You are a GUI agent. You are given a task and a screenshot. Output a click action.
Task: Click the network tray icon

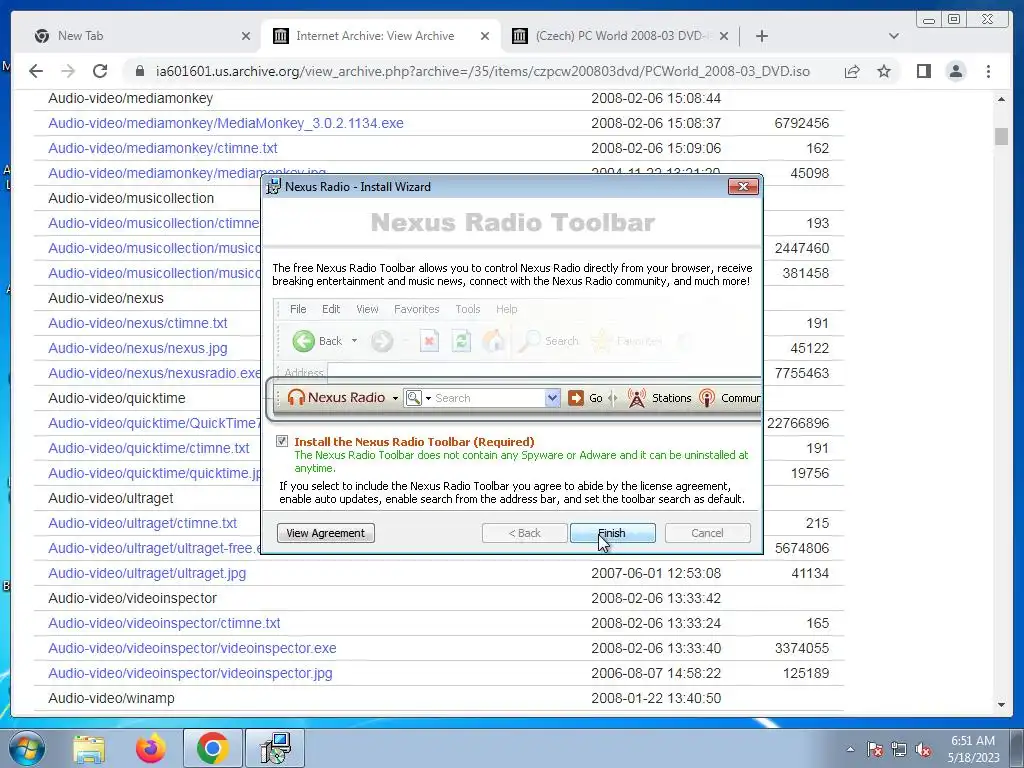pos(899,749)
